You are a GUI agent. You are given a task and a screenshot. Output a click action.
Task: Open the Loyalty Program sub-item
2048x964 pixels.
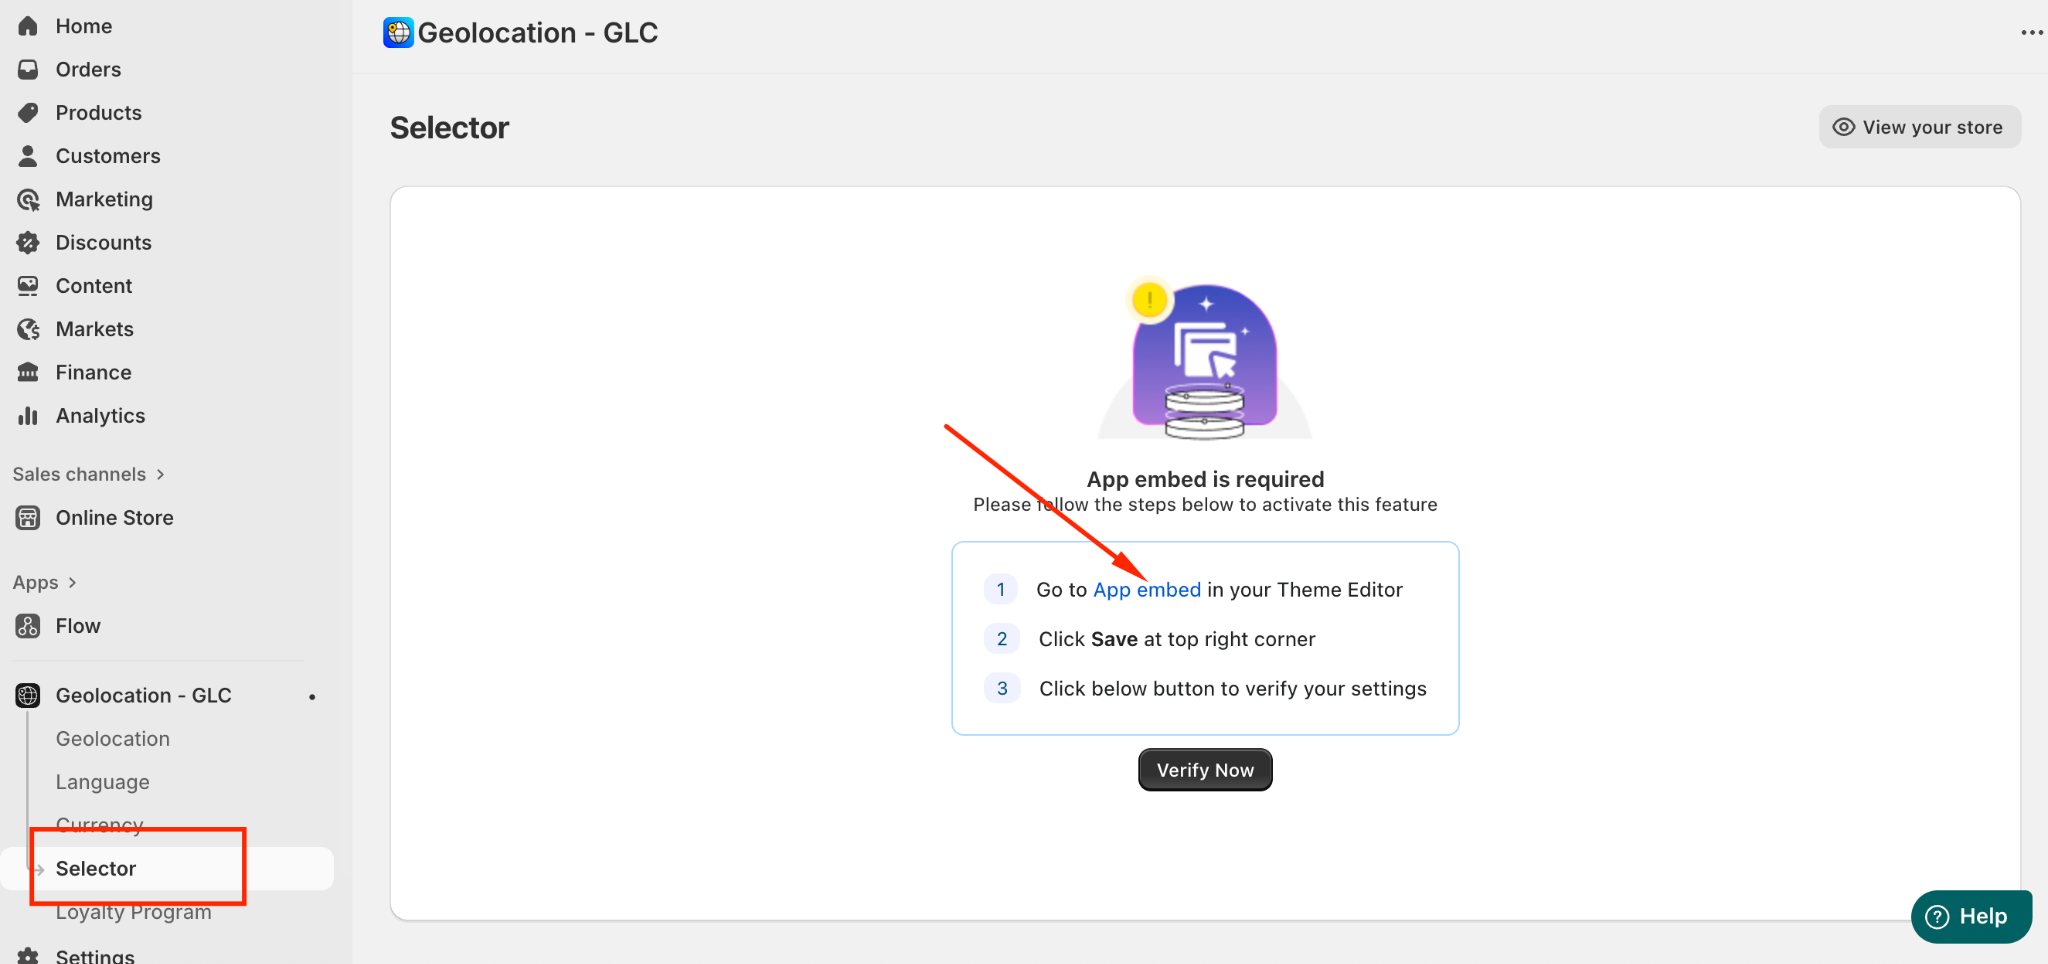(133, 912)
